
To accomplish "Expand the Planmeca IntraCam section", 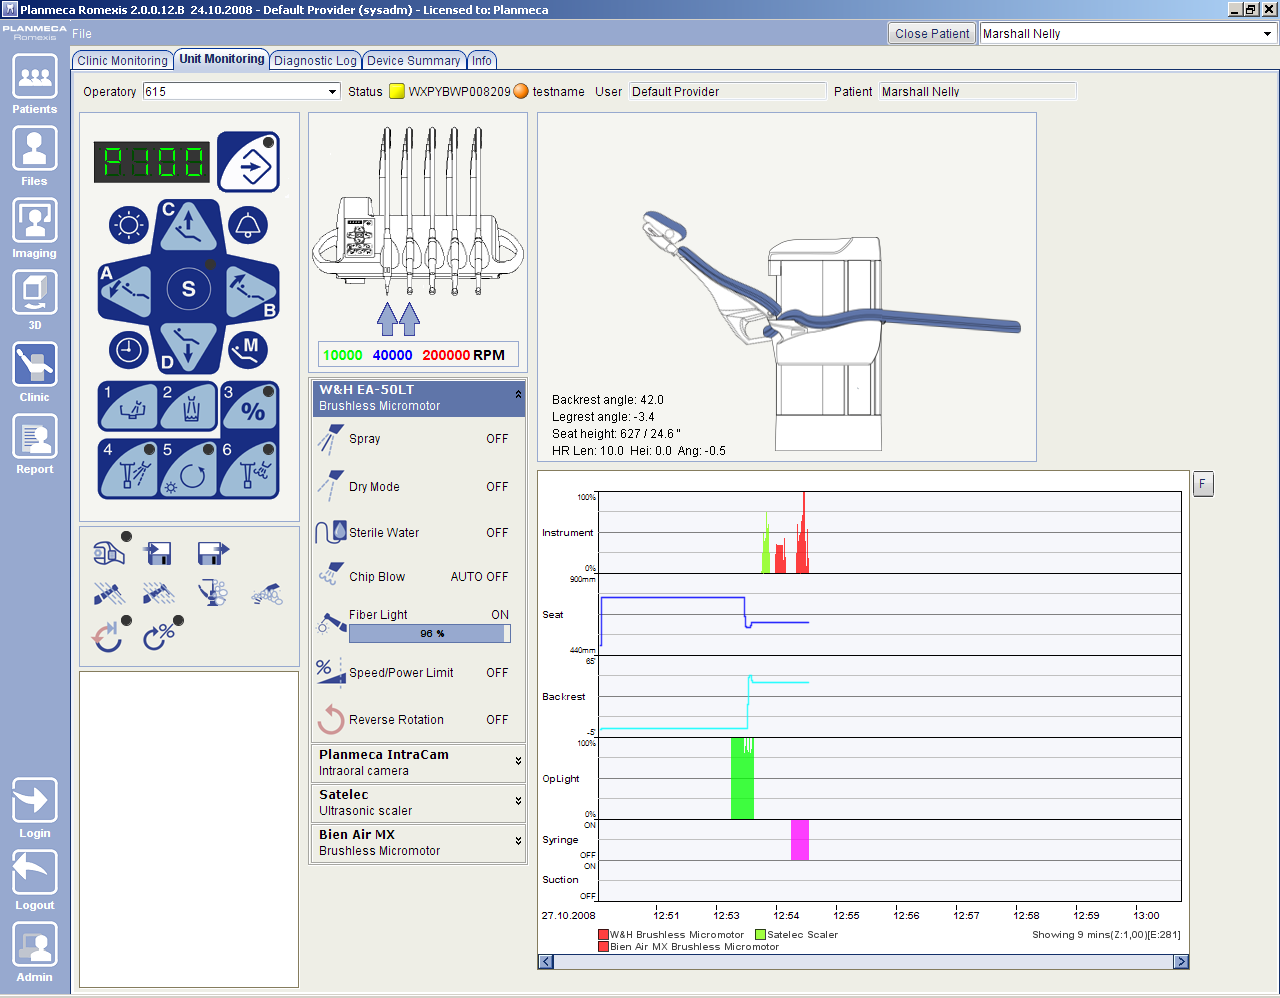I will click(x=518, y=762).
